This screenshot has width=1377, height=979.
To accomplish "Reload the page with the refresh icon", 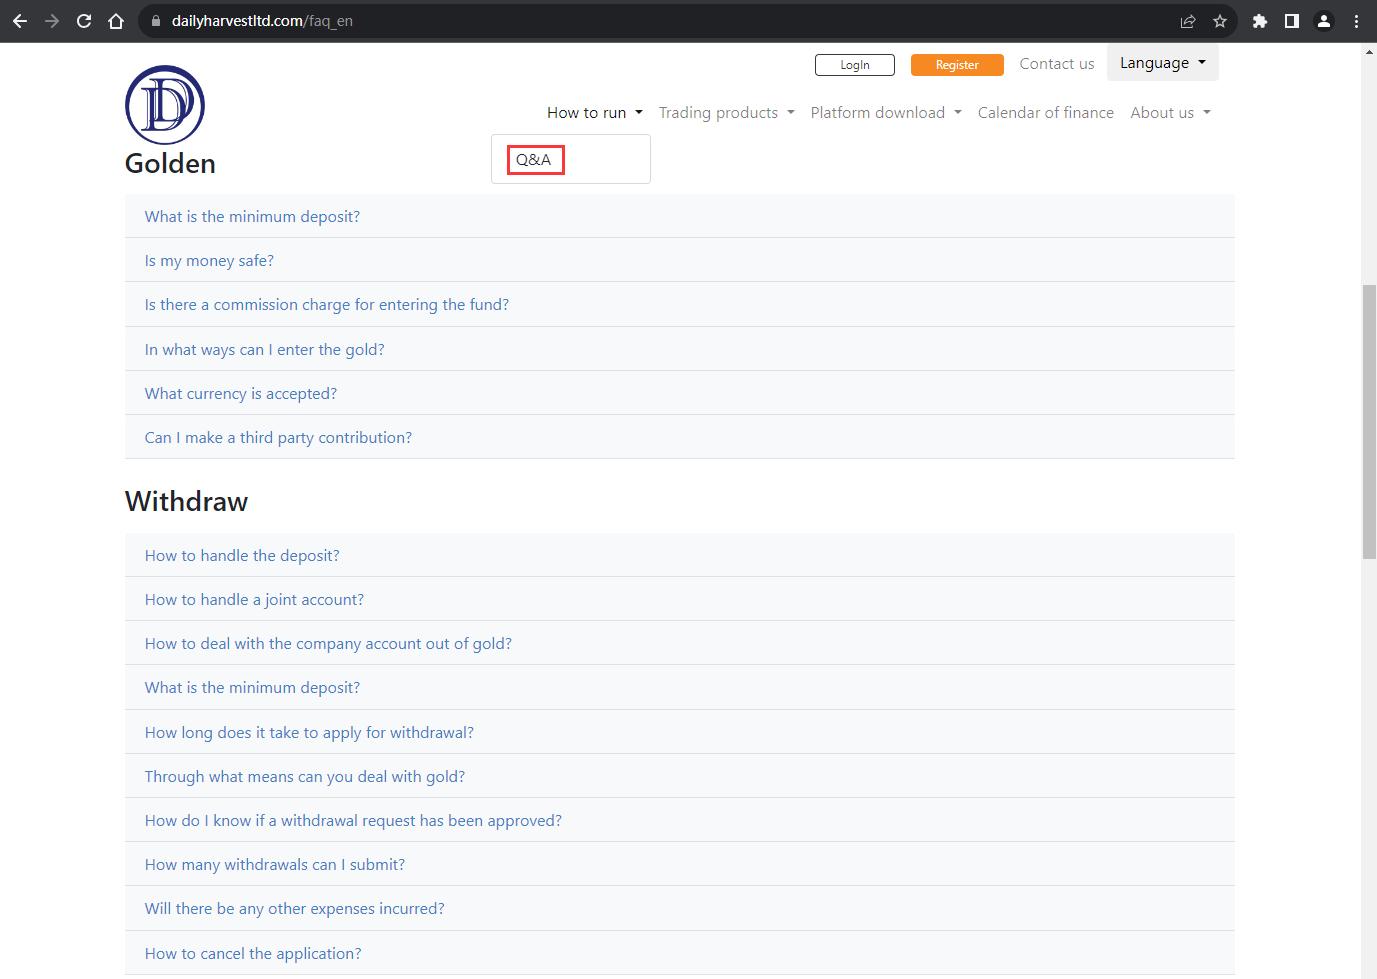I will [84, 21].
